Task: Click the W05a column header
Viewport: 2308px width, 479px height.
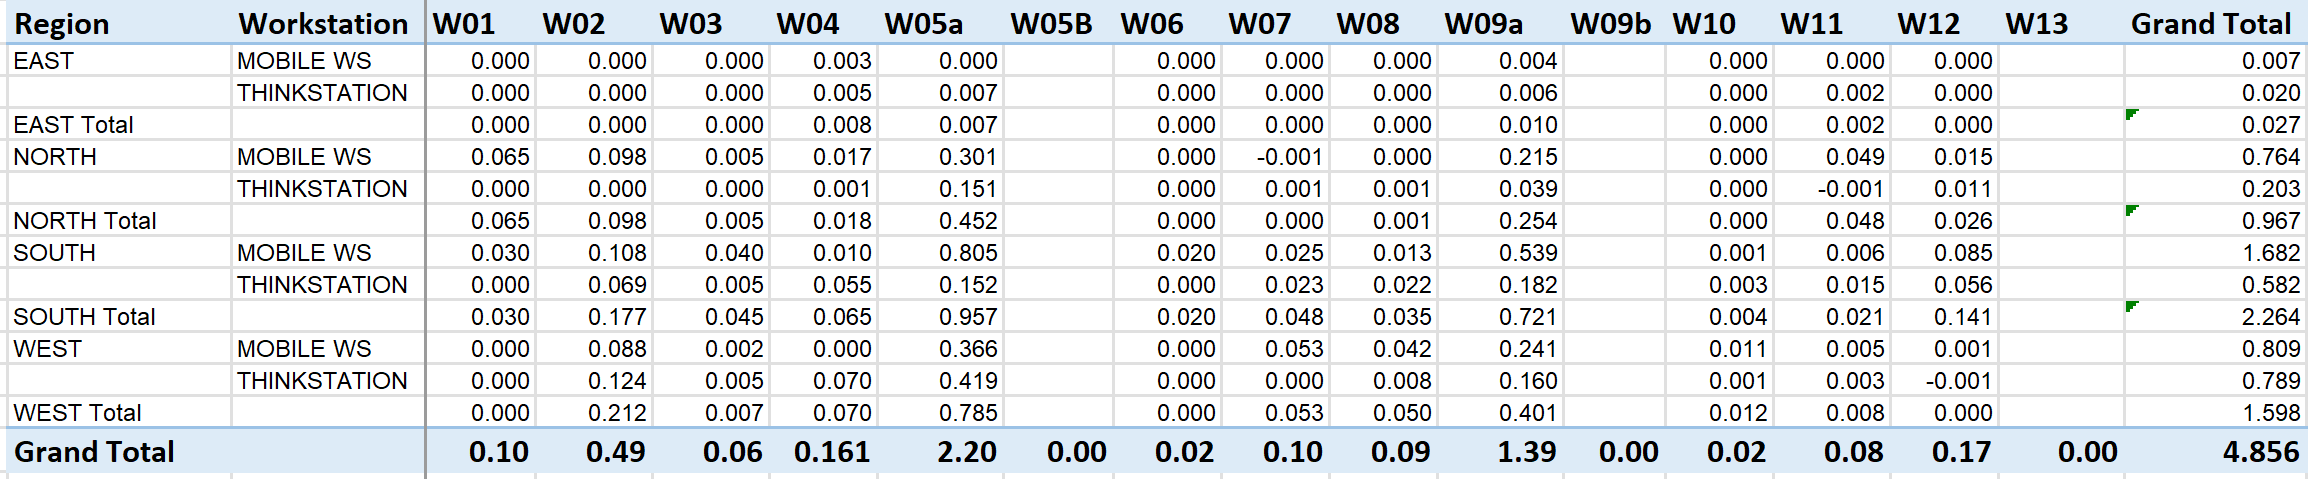Action: (923, 24)
